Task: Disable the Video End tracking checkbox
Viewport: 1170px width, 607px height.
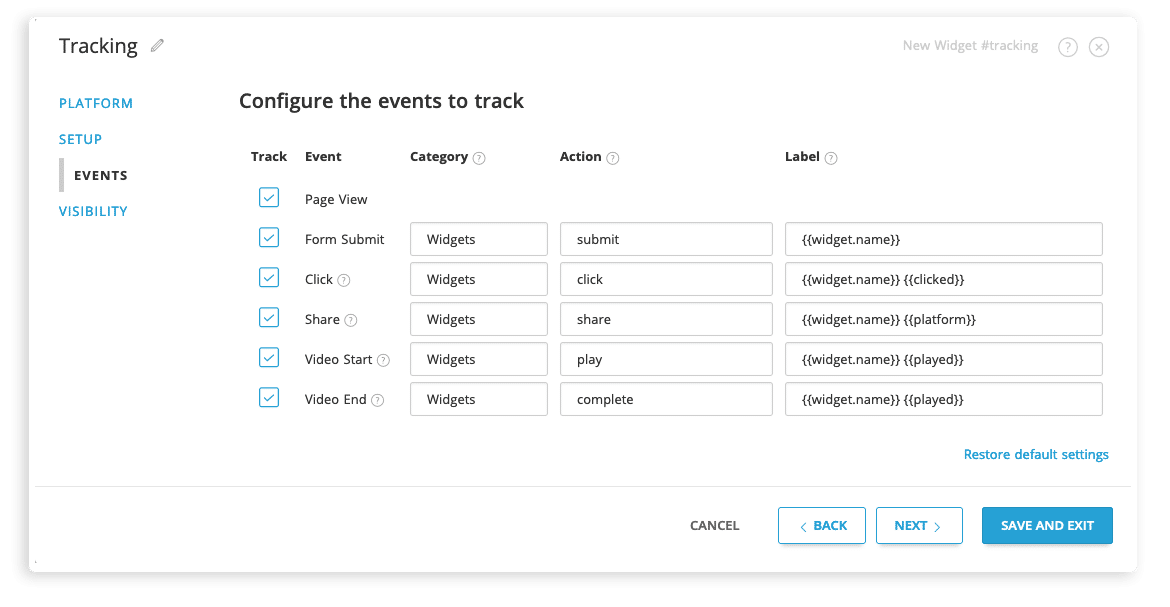Action: (x=269, y=398)
